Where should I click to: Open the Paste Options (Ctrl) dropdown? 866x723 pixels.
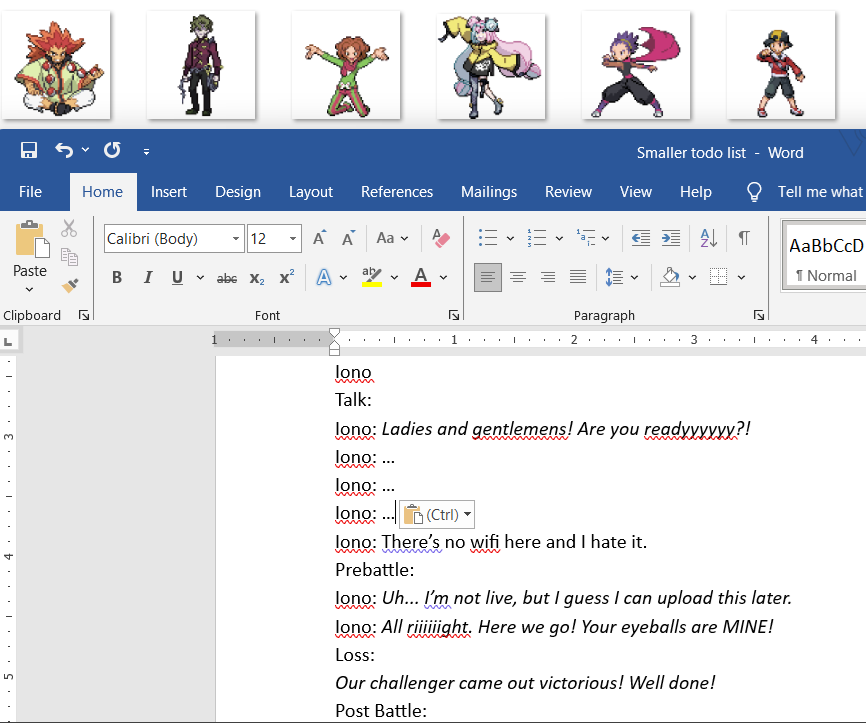tap(437, 515)
